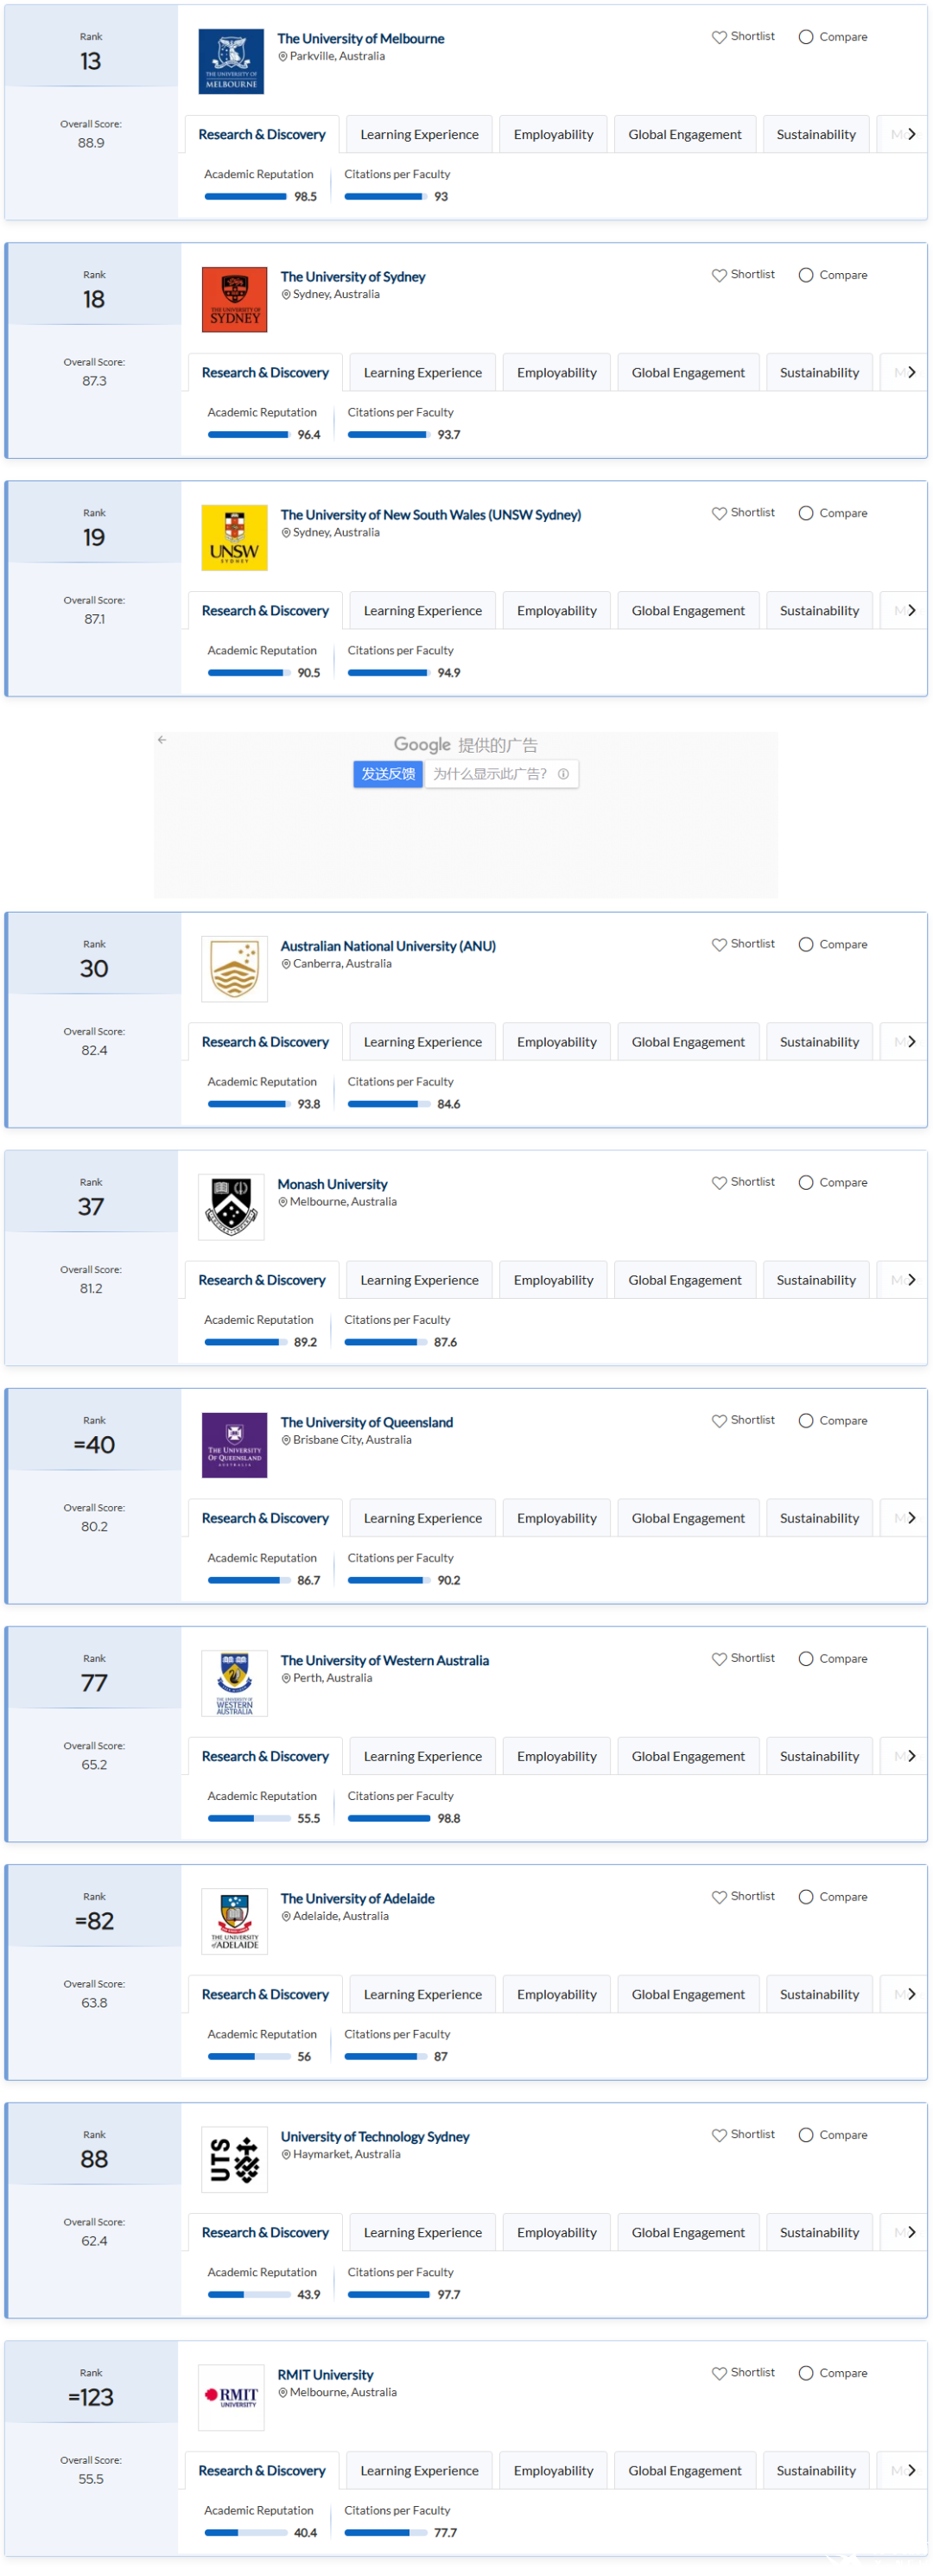Expand more tabs arrow for UTS
The height and width of the screenshot is (2576, 933).
pos(911,2231)
